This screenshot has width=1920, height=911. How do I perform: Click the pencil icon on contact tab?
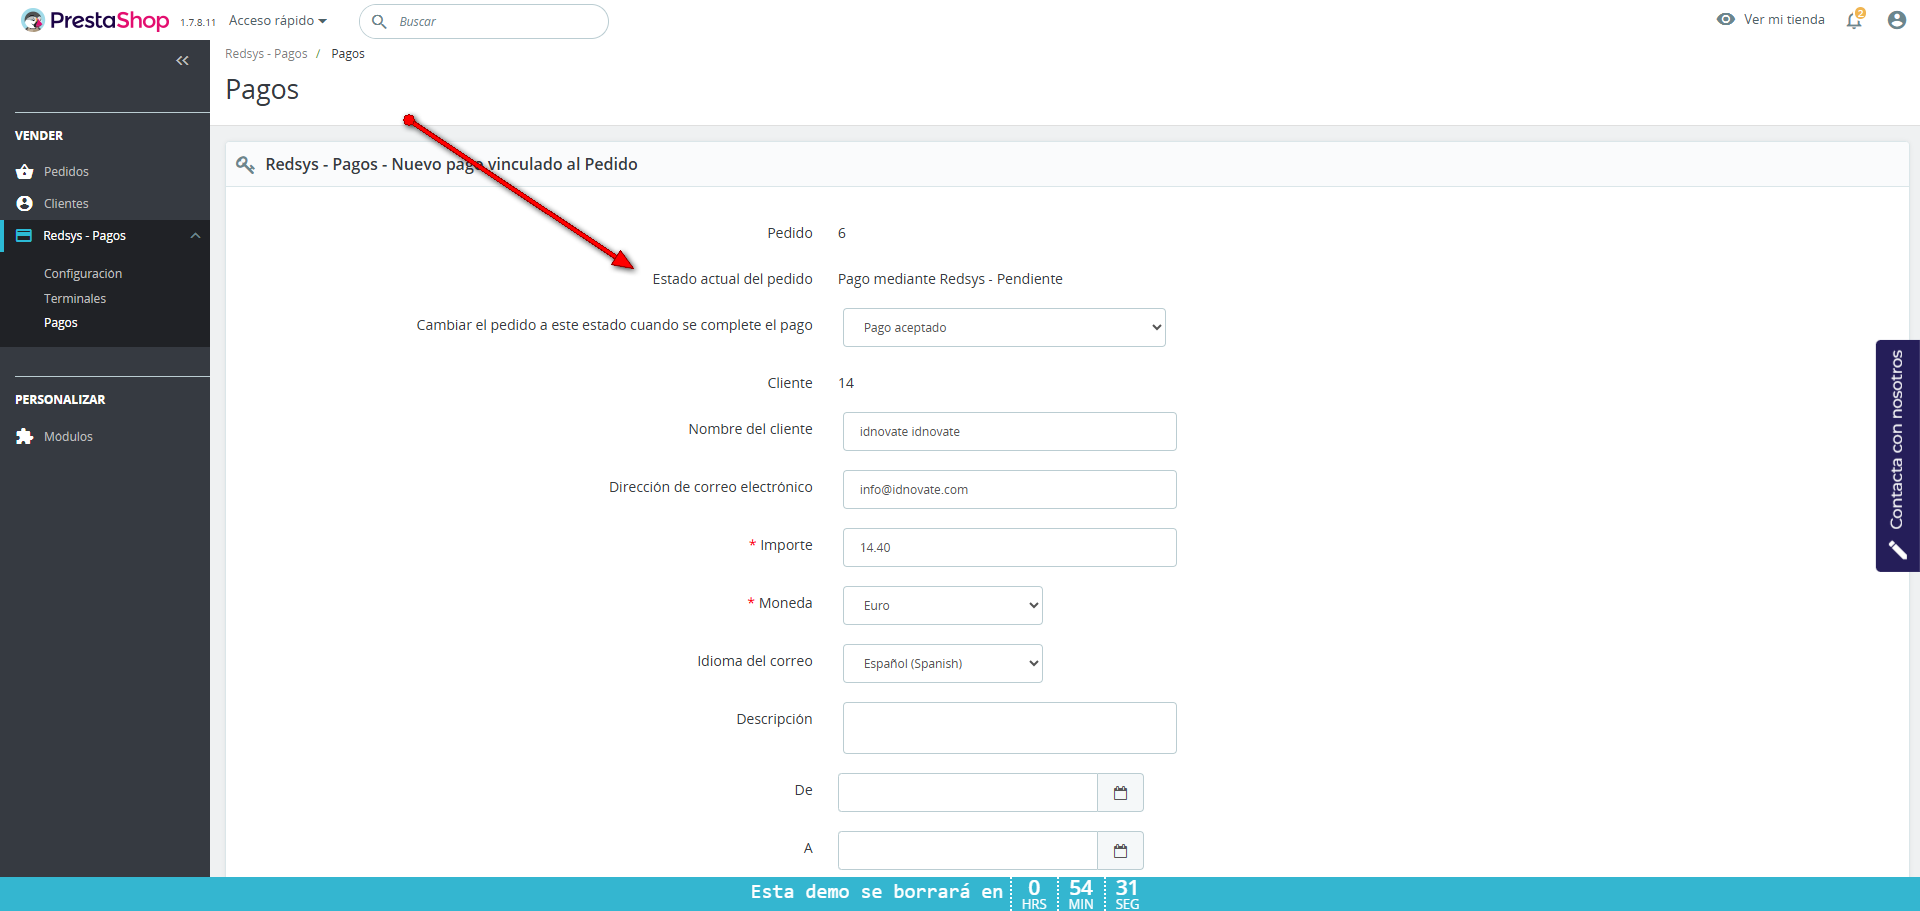[1897, 550]
